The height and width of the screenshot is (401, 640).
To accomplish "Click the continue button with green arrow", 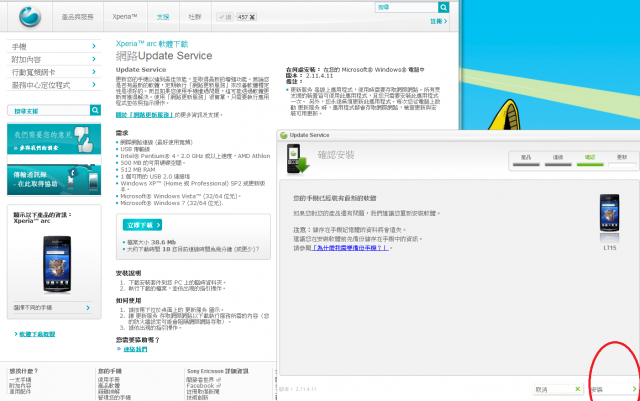I will (613, 389).
